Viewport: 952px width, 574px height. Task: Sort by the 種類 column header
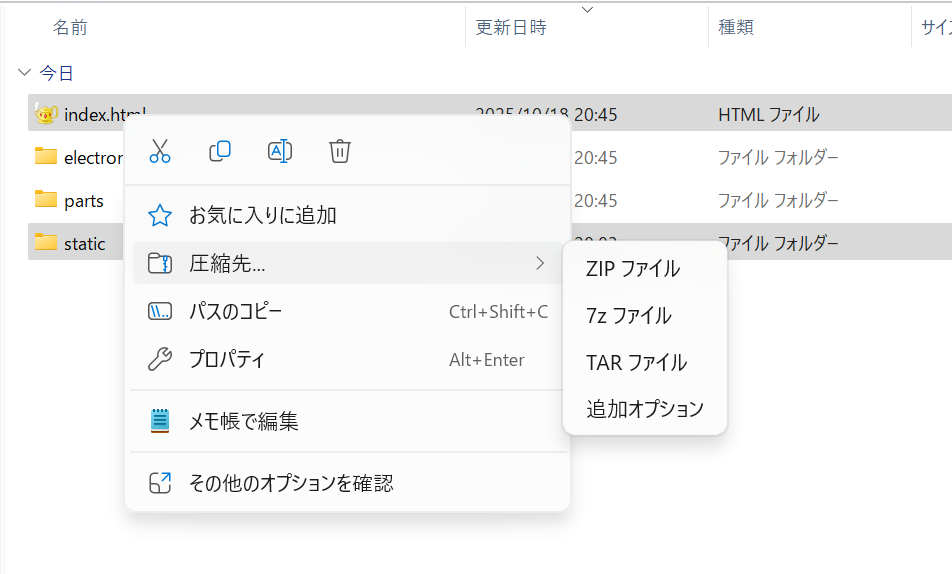736,27
